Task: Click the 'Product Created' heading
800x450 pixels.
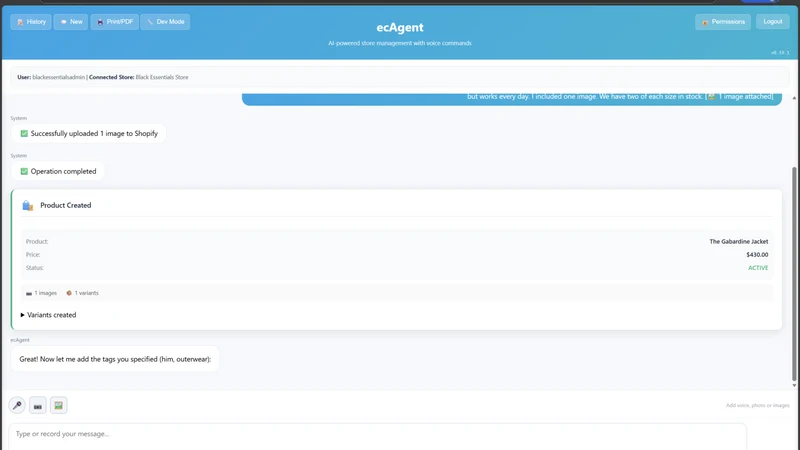Action: pos(66,205)
